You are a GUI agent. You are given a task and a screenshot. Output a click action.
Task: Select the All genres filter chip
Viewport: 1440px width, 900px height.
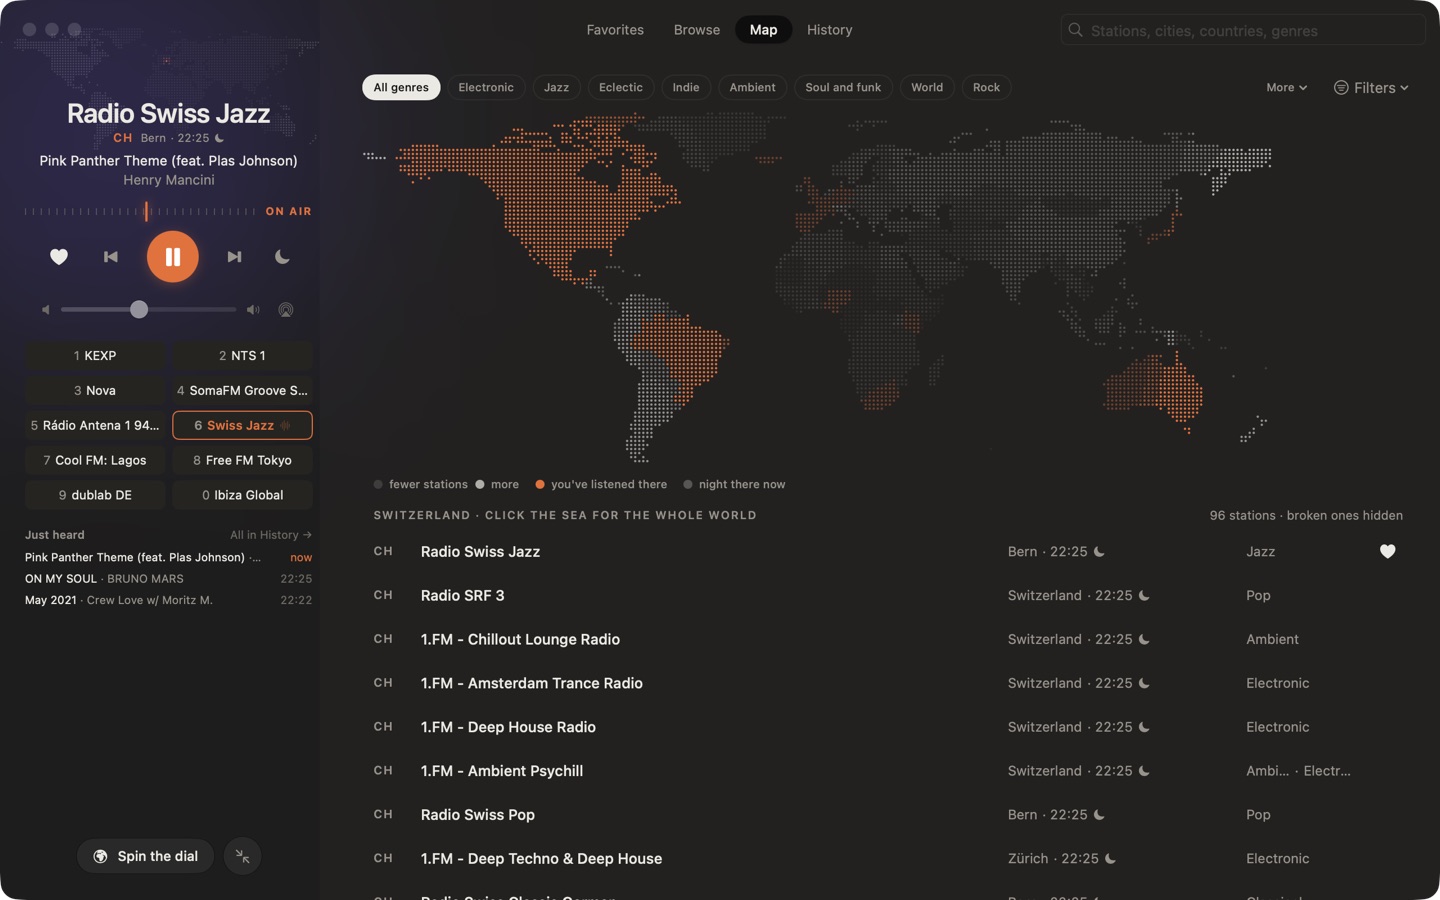(401, 87)
